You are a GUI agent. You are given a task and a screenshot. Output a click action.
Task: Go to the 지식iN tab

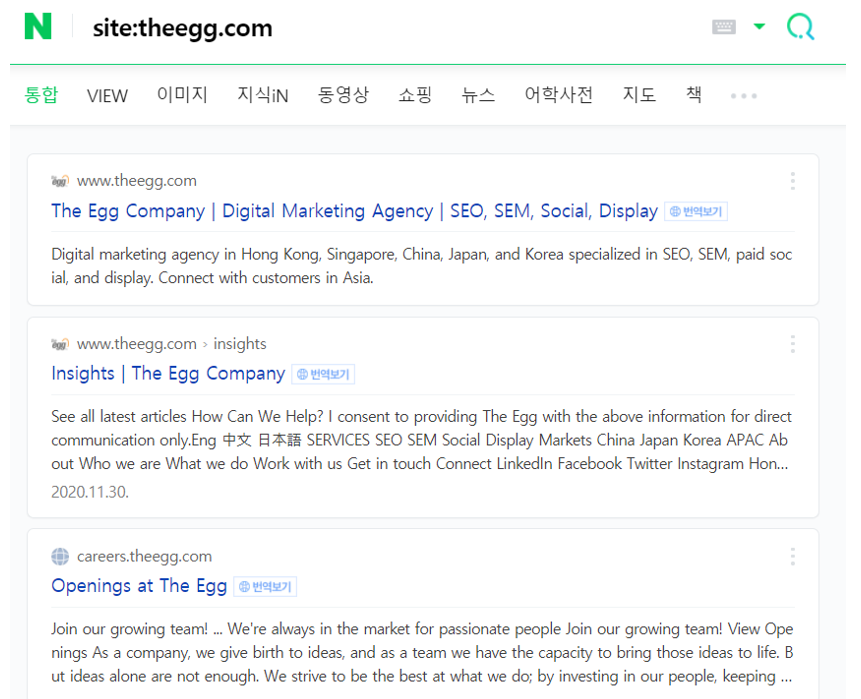[x=262, y=95]
